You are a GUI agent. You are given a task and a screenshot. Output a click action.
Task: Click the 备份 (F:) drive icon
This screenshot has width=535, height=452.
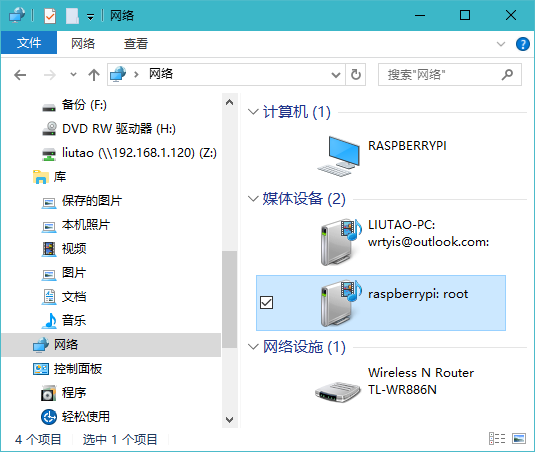coord(49,108)
